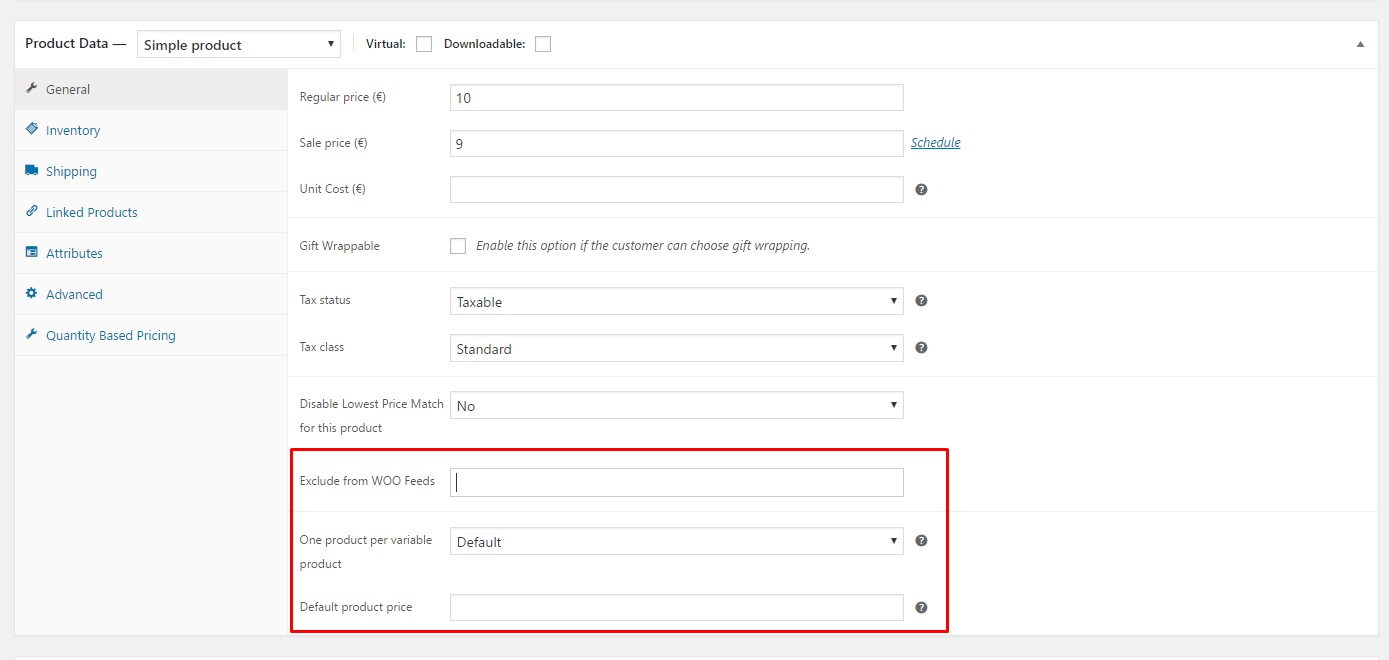Click the chain icon for Linked Products

(x=32, y=212)
